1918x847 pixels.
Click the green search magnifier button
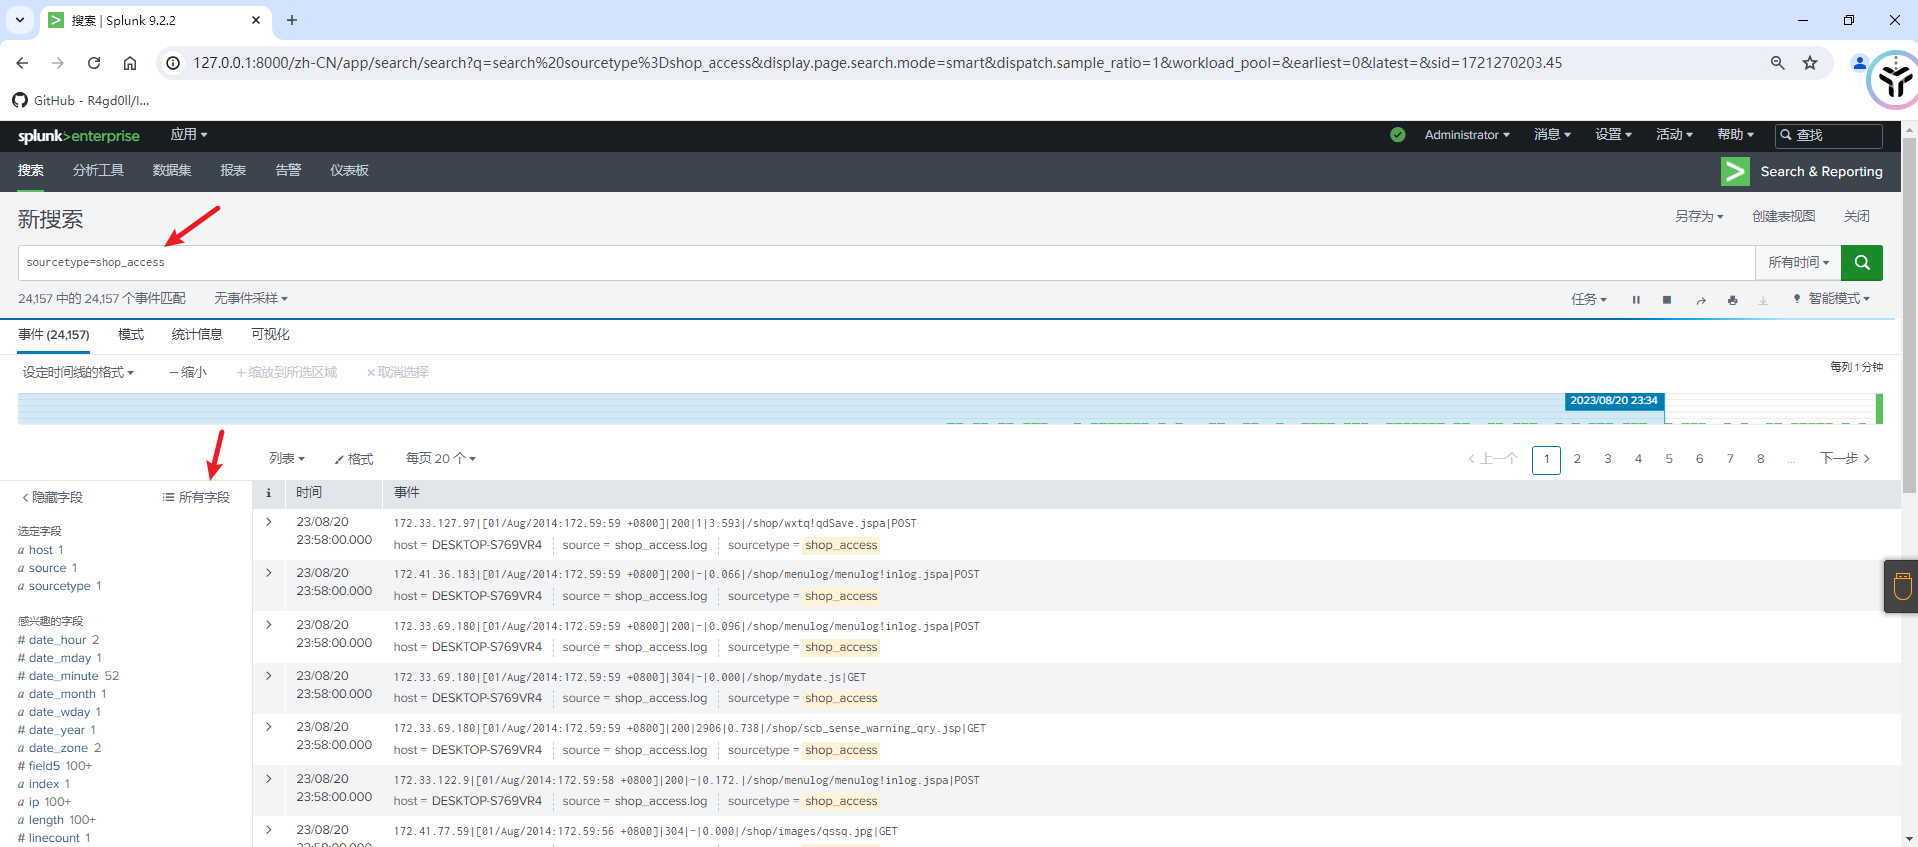click(x=1861, y=263)
